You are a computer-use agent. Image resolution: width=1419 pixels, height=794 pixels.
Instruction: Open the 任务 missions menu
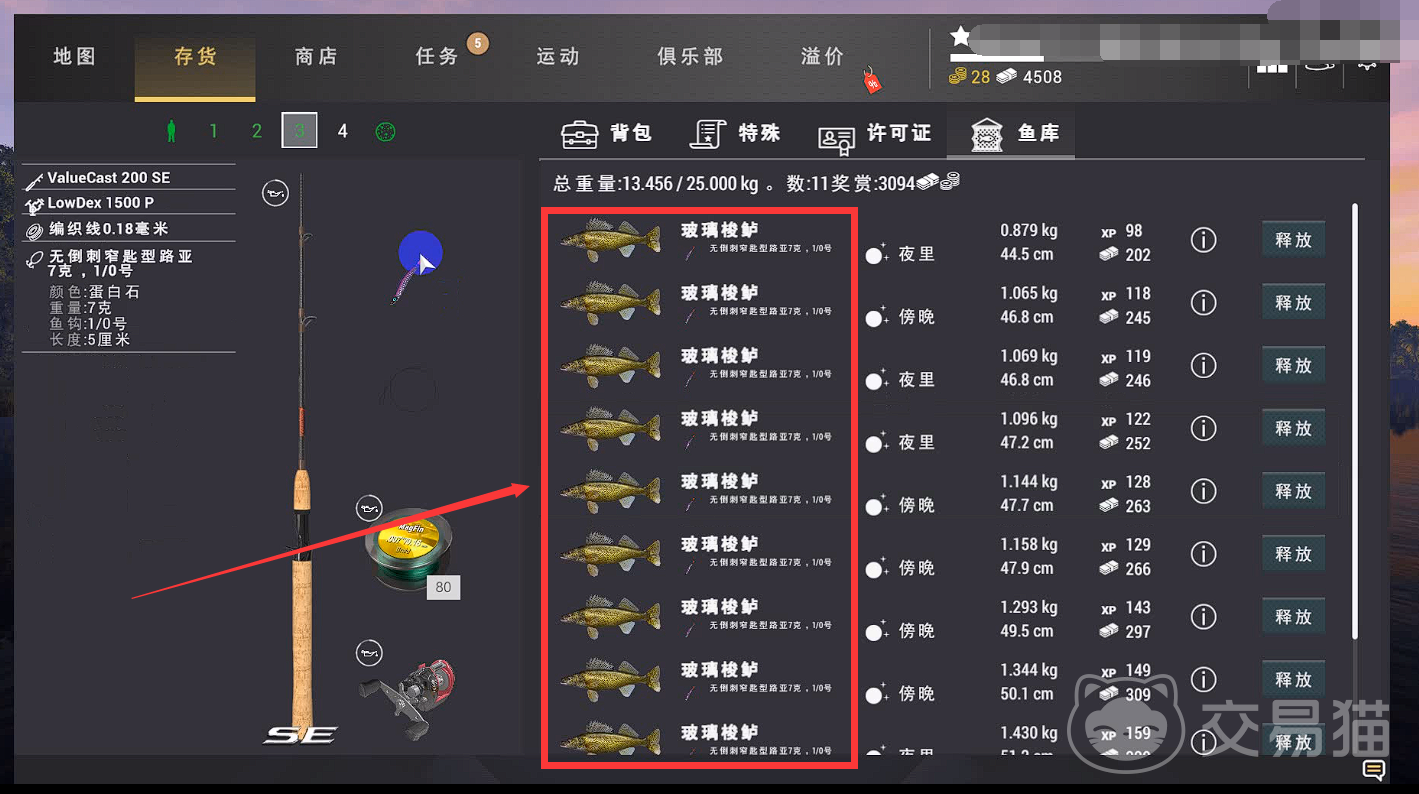click(437, 57)
